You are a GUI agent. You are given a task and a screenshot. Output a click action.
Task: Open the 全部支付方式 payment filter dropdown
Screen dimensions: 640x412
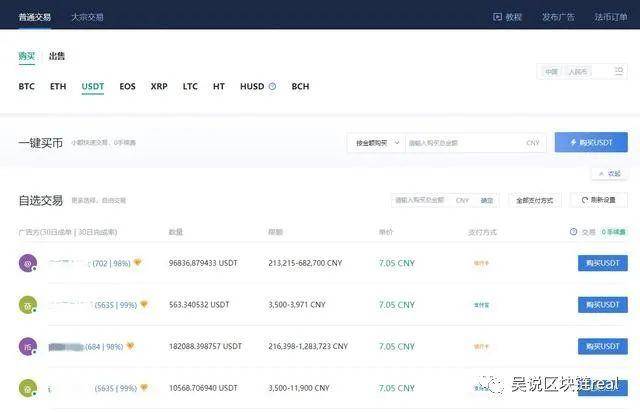pos(535,200)
